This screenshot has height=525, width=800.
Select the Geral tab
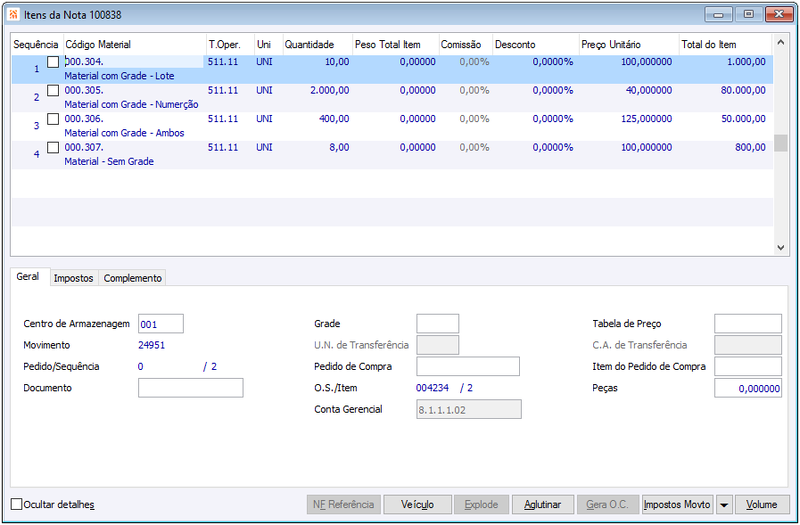coord(28,277)
